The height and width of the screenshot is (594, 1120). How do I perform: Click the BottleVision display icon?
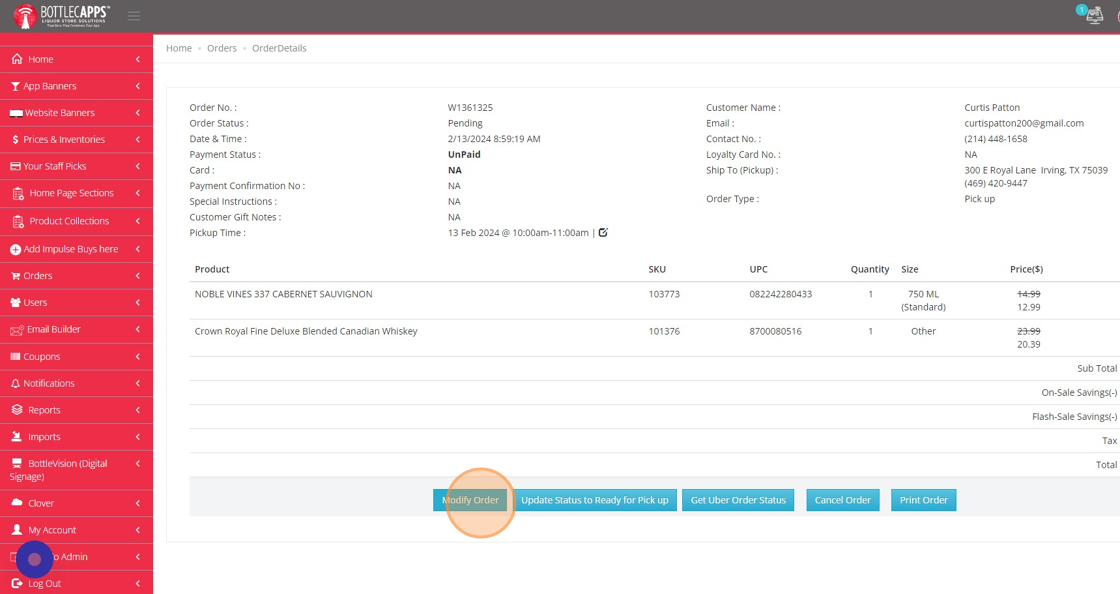pyautogui.click(x=17, y=463)
